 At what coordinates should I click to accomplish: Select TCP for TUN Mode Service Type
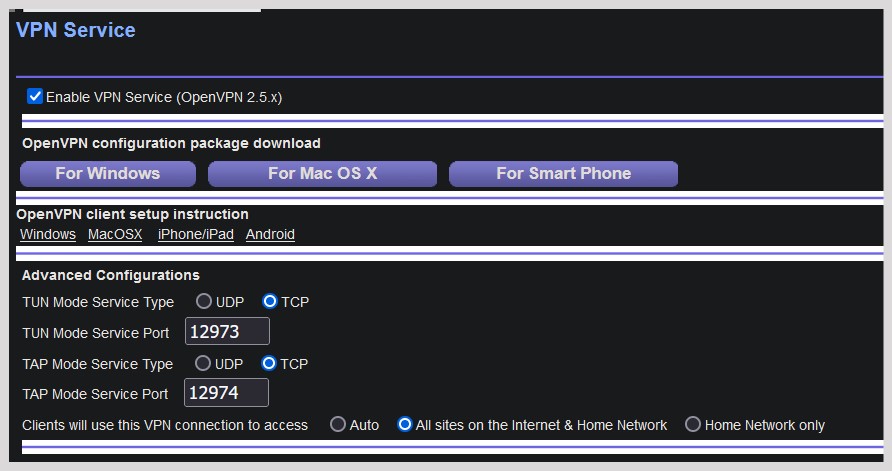click(270, 301)
